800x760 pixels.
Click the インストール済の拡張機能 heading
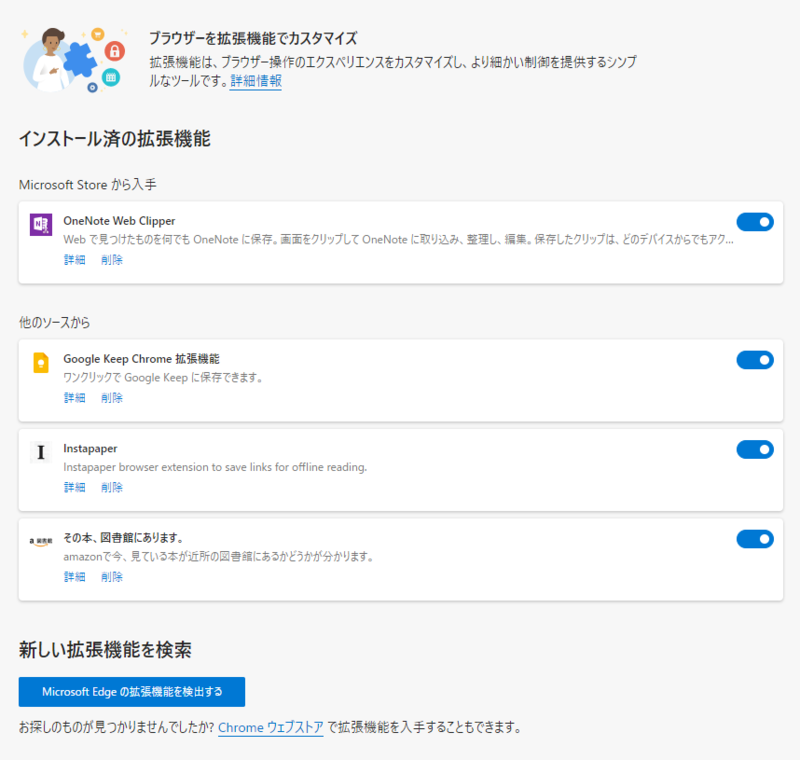click(x=115, y=139)
